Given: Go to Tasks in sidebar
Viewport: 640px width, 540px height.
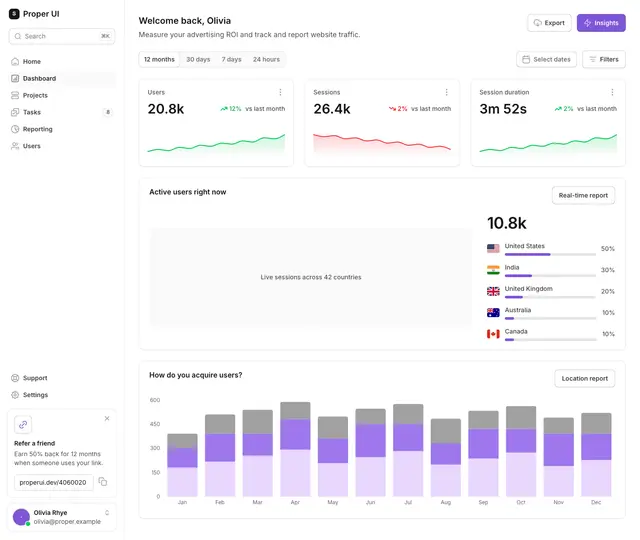Looking at the screenshot, I should coord(62,112).
